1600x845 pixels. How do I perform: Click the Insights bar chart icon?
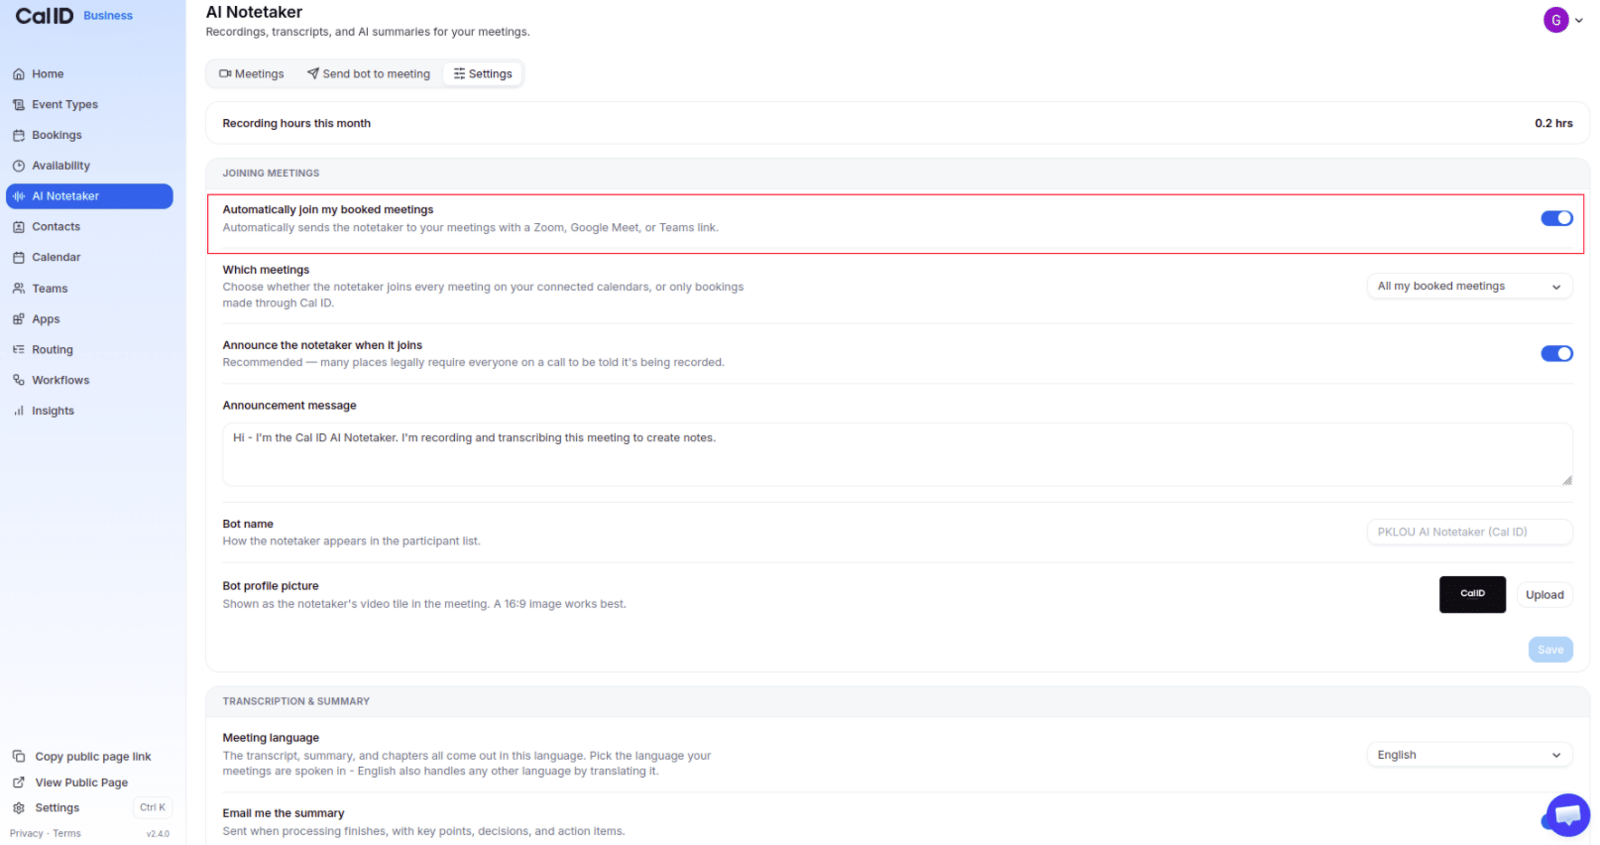pos(18,411)
